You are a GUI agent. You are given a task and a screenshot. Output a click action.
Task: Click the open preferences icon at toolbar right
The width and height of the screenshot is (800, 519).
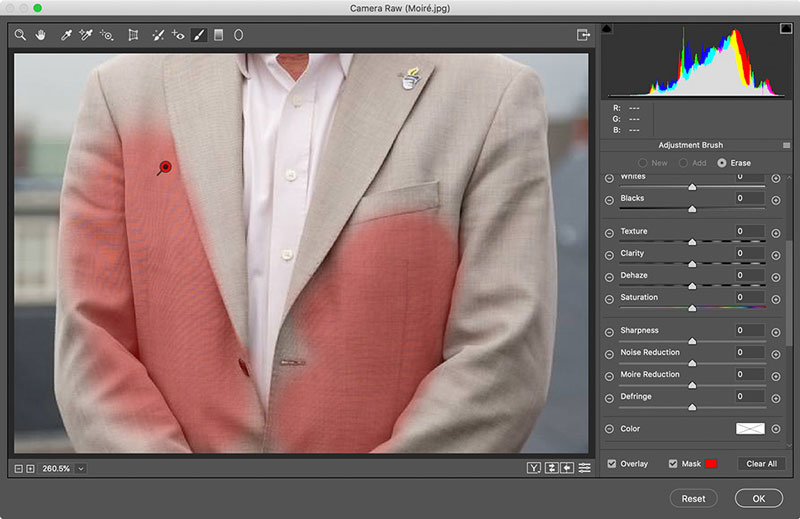583,35
